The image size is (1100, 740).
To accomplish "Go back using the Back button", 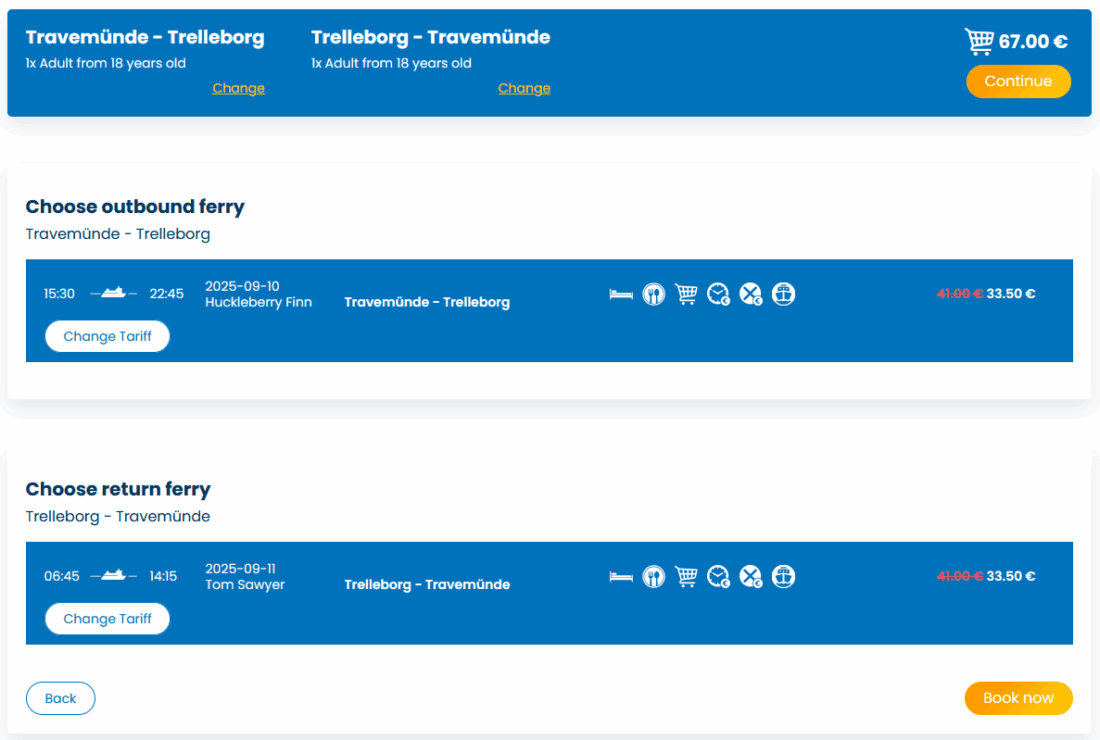I will coord(60,698).
